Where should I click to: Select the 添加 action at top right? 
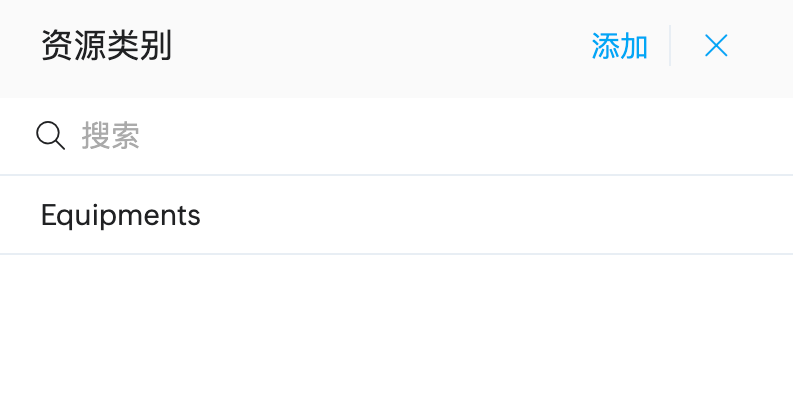(x=620, y=46)
